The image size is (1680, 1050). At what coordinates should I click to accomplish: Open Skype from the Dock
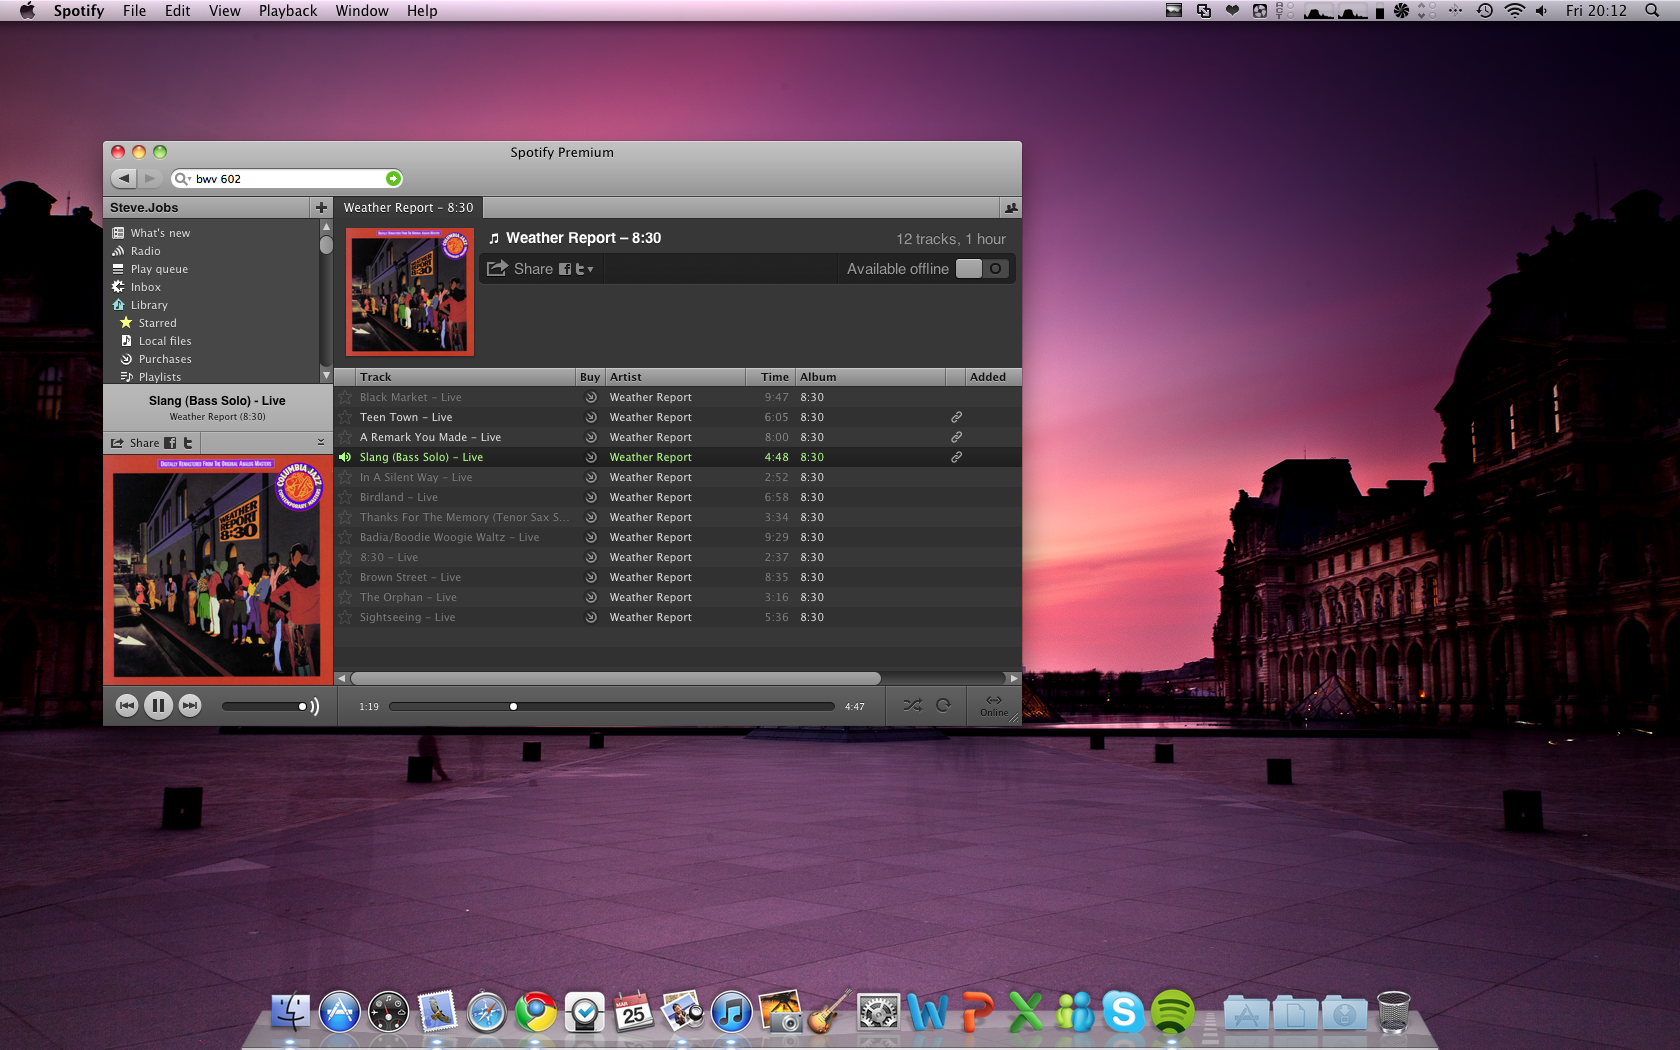(1123, 1012)
